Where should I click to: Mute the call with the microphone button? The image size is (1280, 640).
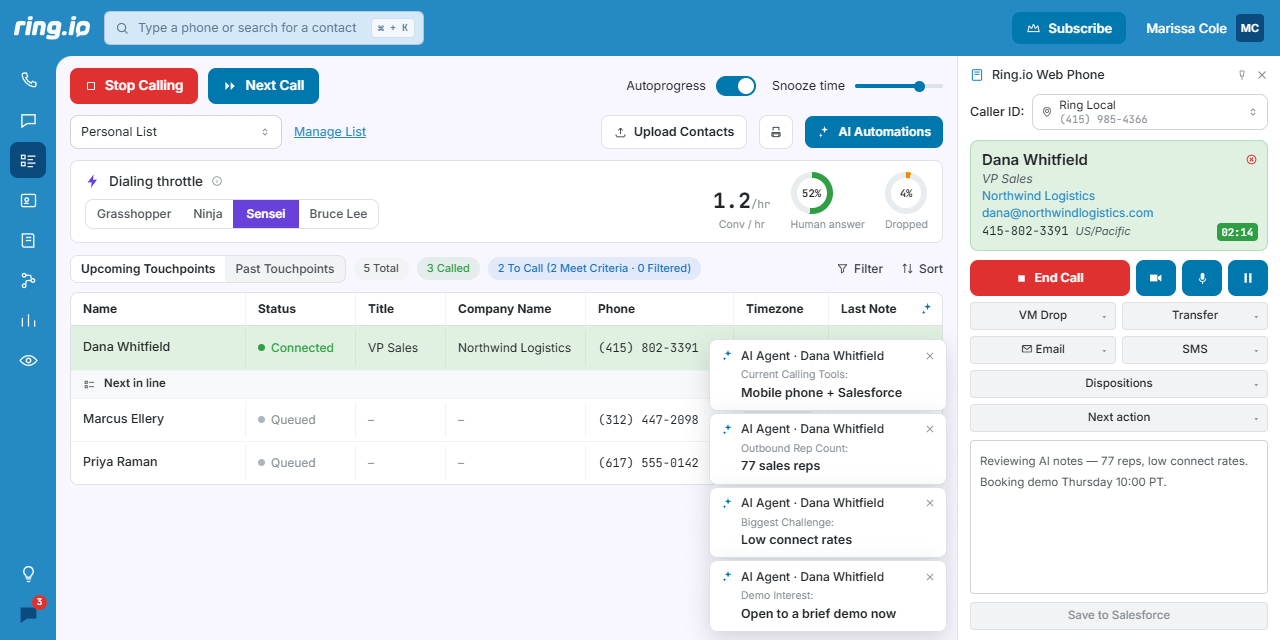pos(1202,277)
